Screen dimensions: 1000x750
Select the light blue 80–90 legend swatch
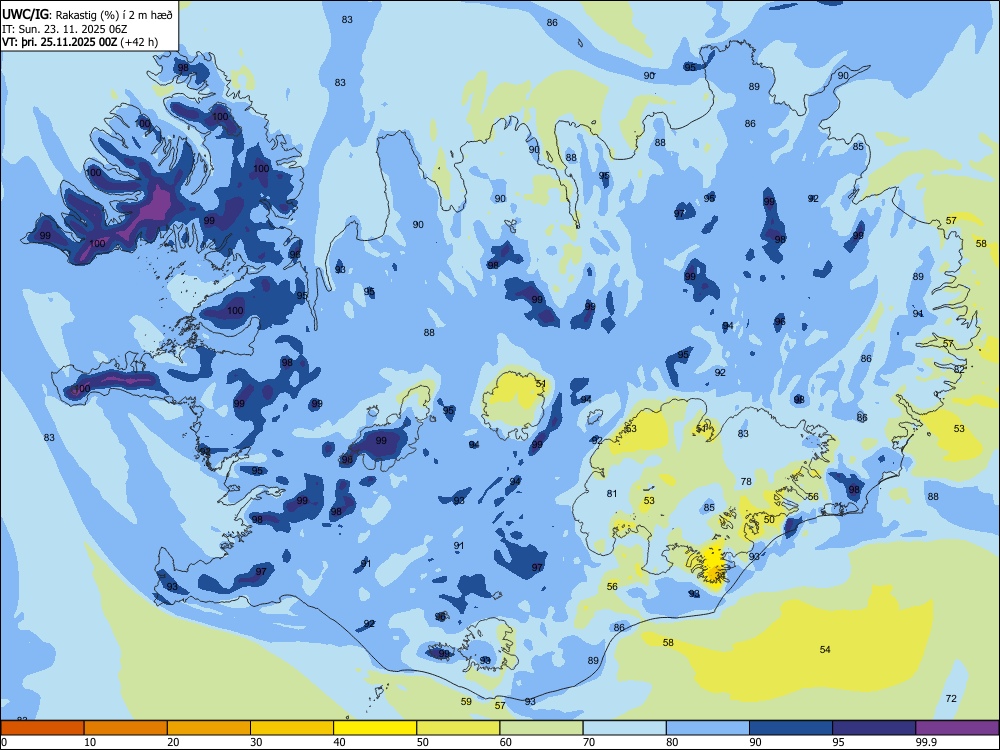click(708, 728)
